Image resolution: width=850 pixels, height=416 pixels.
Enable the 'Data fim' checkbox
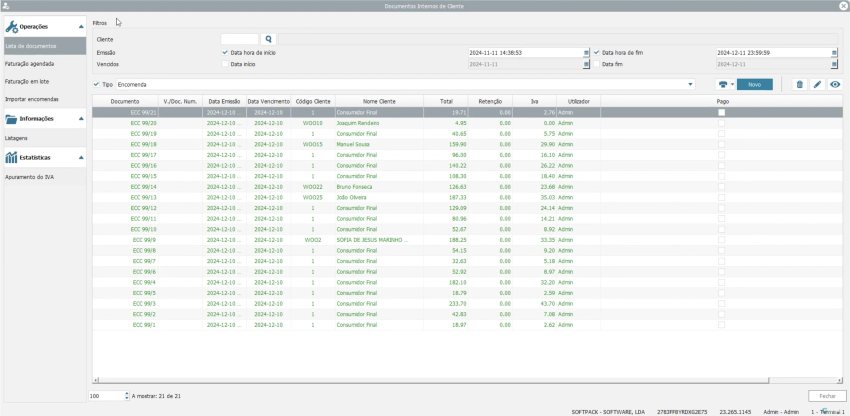(597, 64)
